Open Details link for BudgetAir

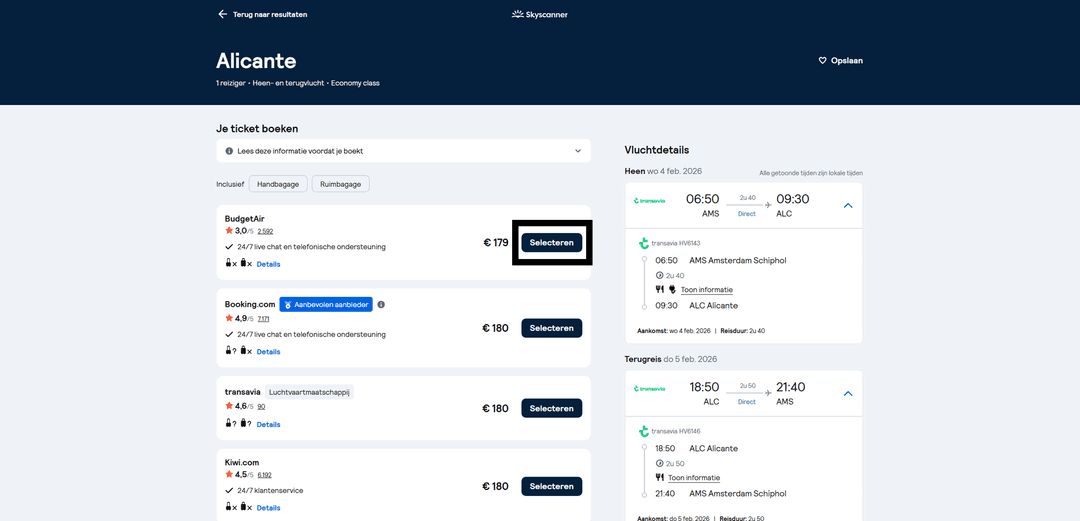(269, 264)
